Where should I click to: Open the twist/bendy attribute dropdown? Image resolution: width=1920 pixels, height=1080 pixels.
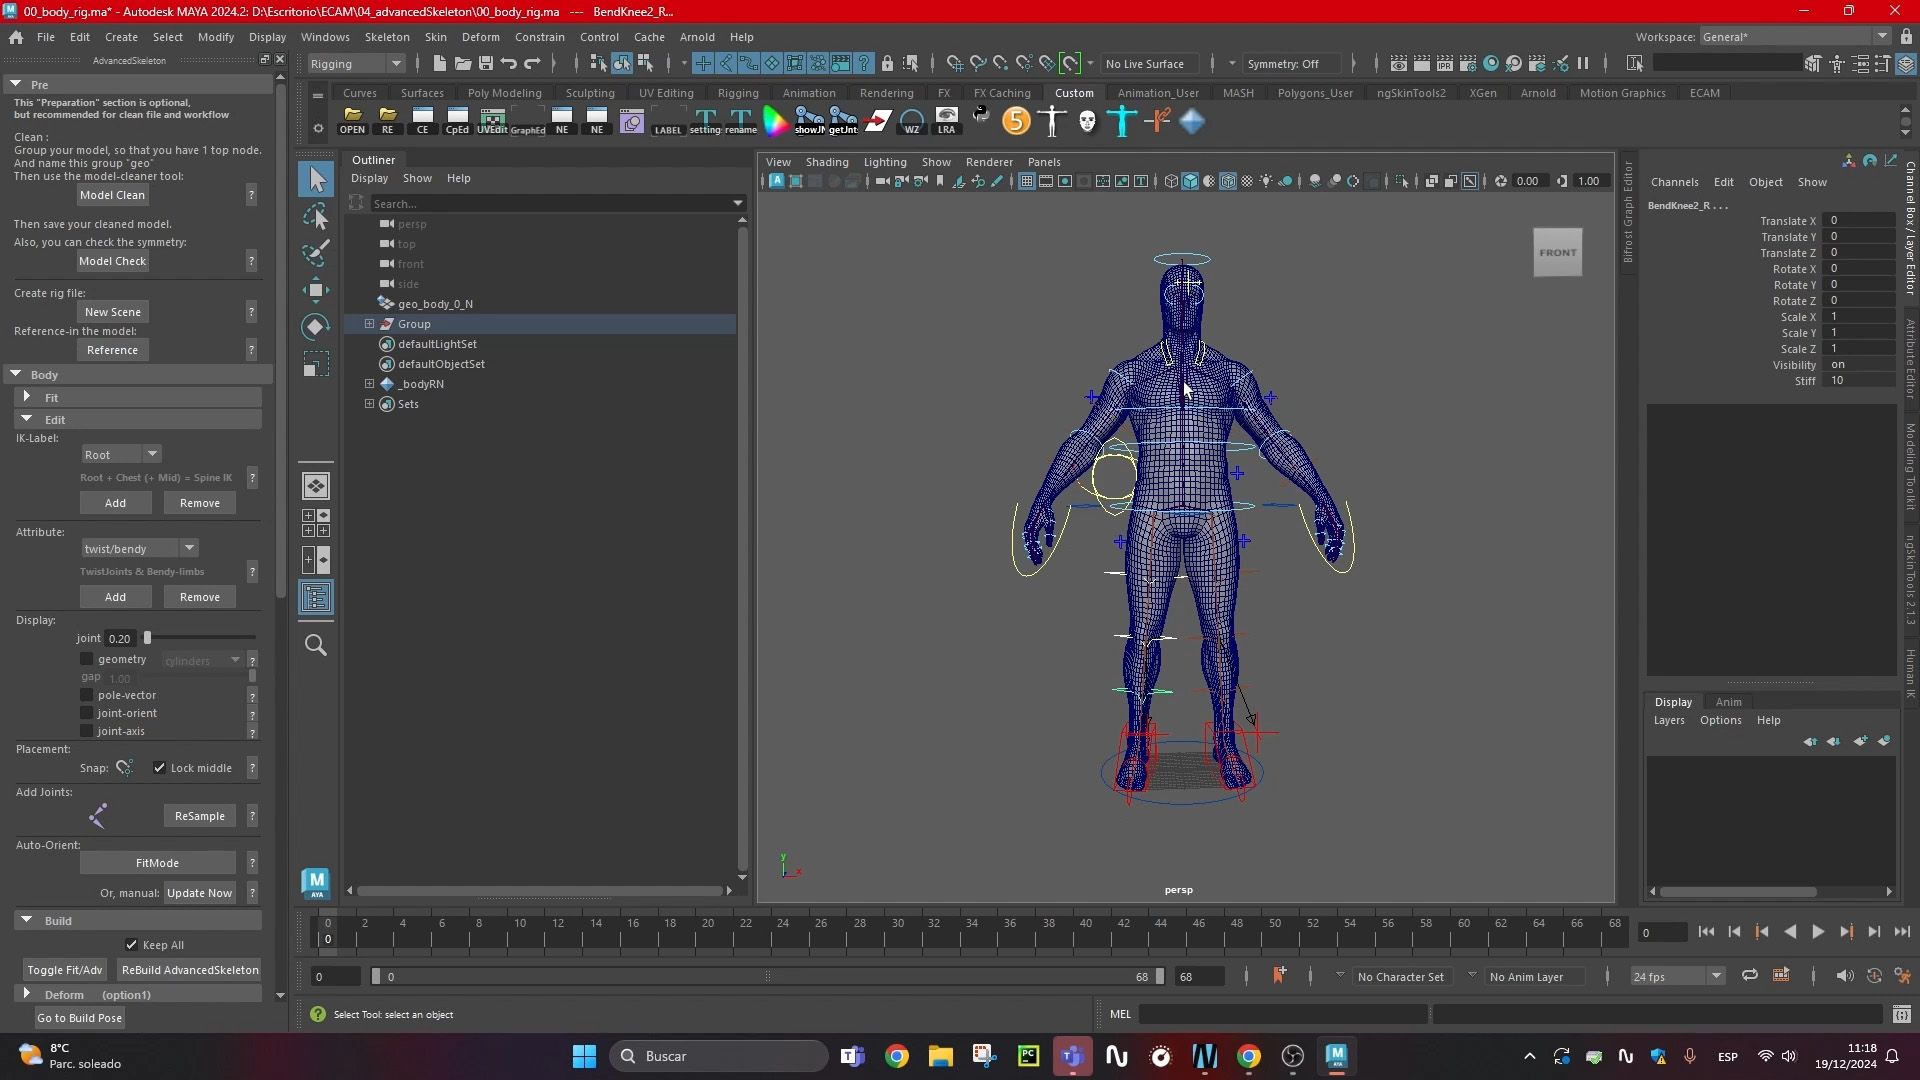tap(139, 548)
